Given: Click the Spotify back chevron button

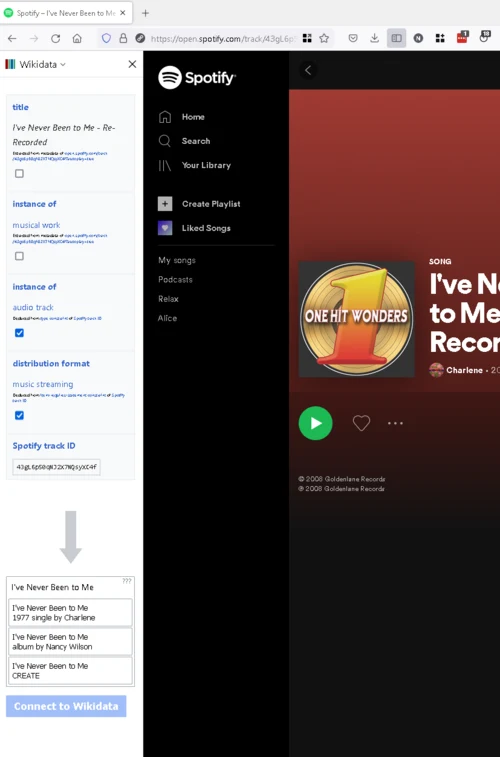Looking at the screenshot, I should click(308, 70).
